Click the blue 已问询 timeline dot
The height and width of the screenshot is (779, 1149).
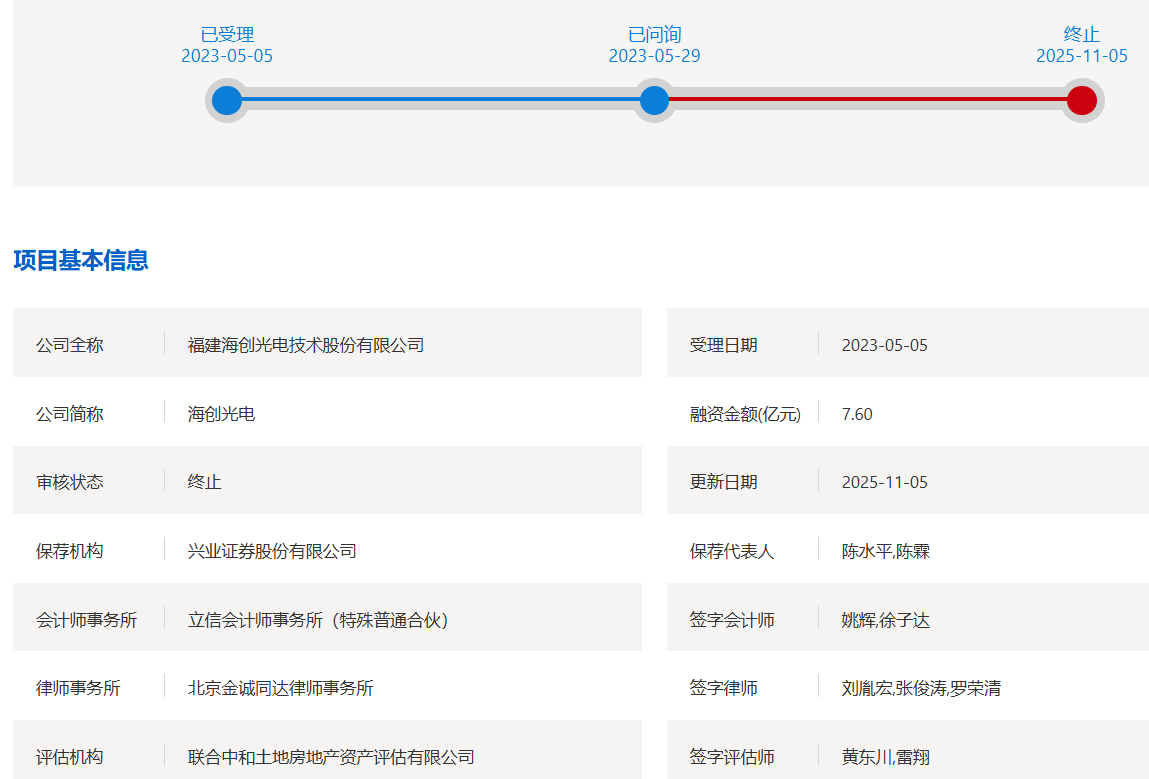click(x=654, y=101)
